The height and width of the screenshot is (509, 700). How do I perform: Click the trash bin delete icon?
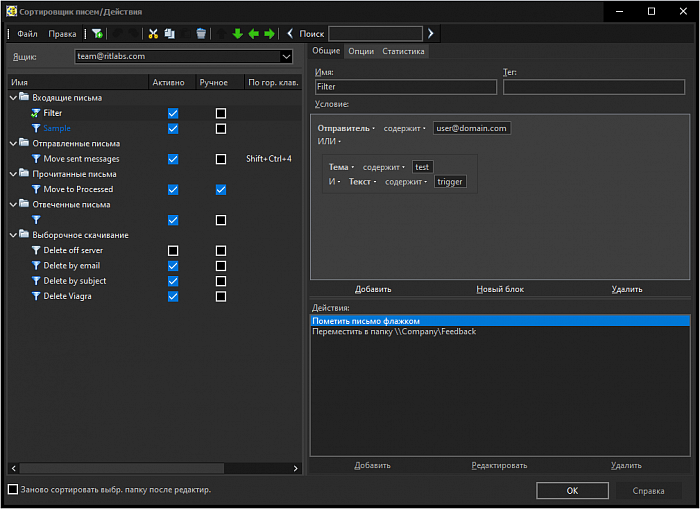pos(201,33)
